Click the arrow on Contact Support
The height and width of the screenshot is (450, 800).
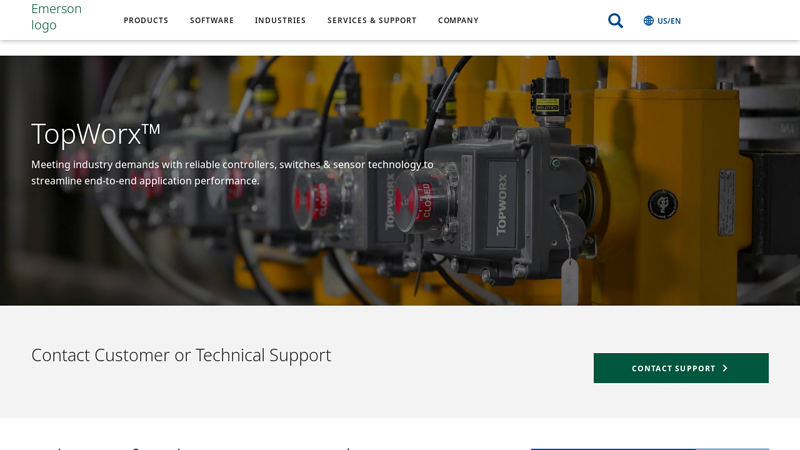coord(725,368)
